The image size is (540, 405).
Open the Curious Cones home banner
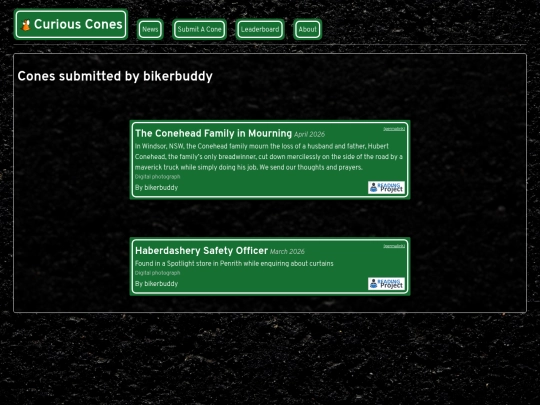coord(71,24)
